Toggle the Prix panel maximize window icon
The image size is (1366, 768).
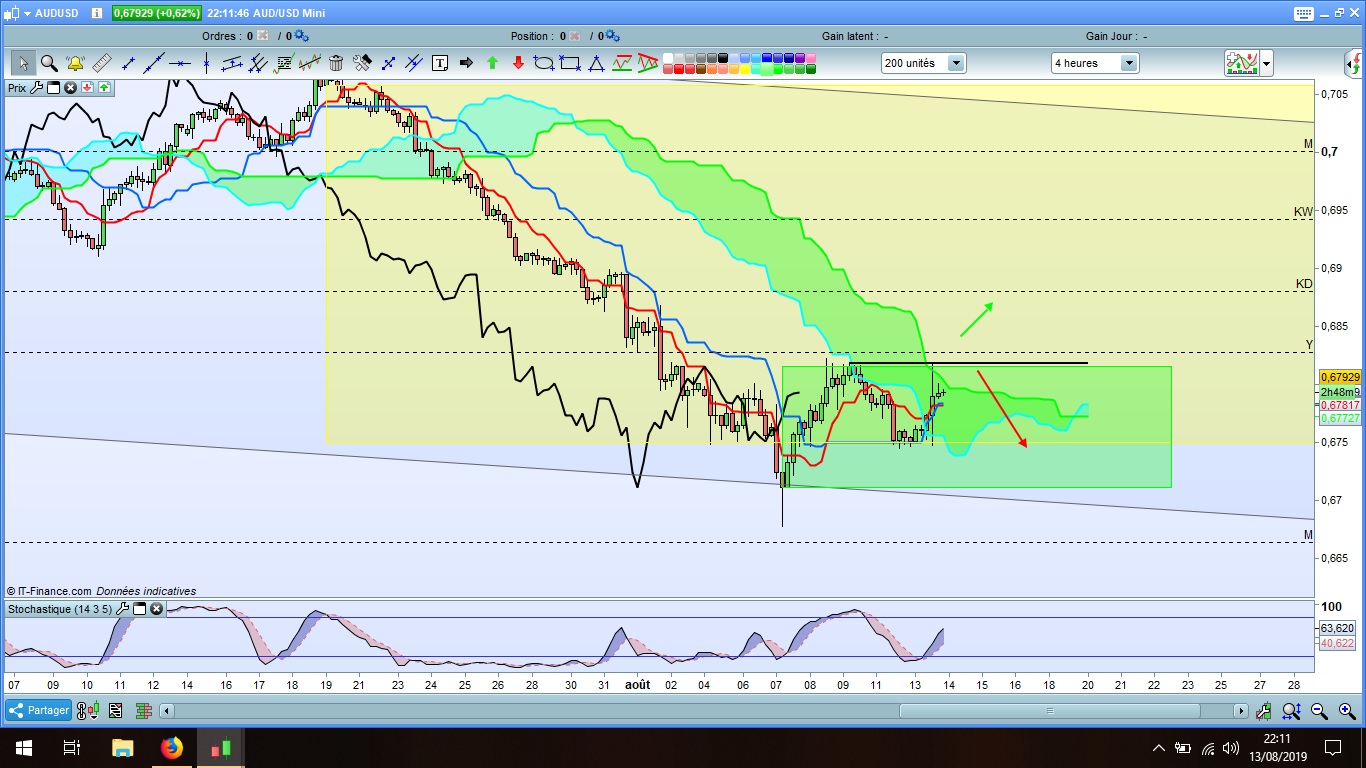pos(54,88)
